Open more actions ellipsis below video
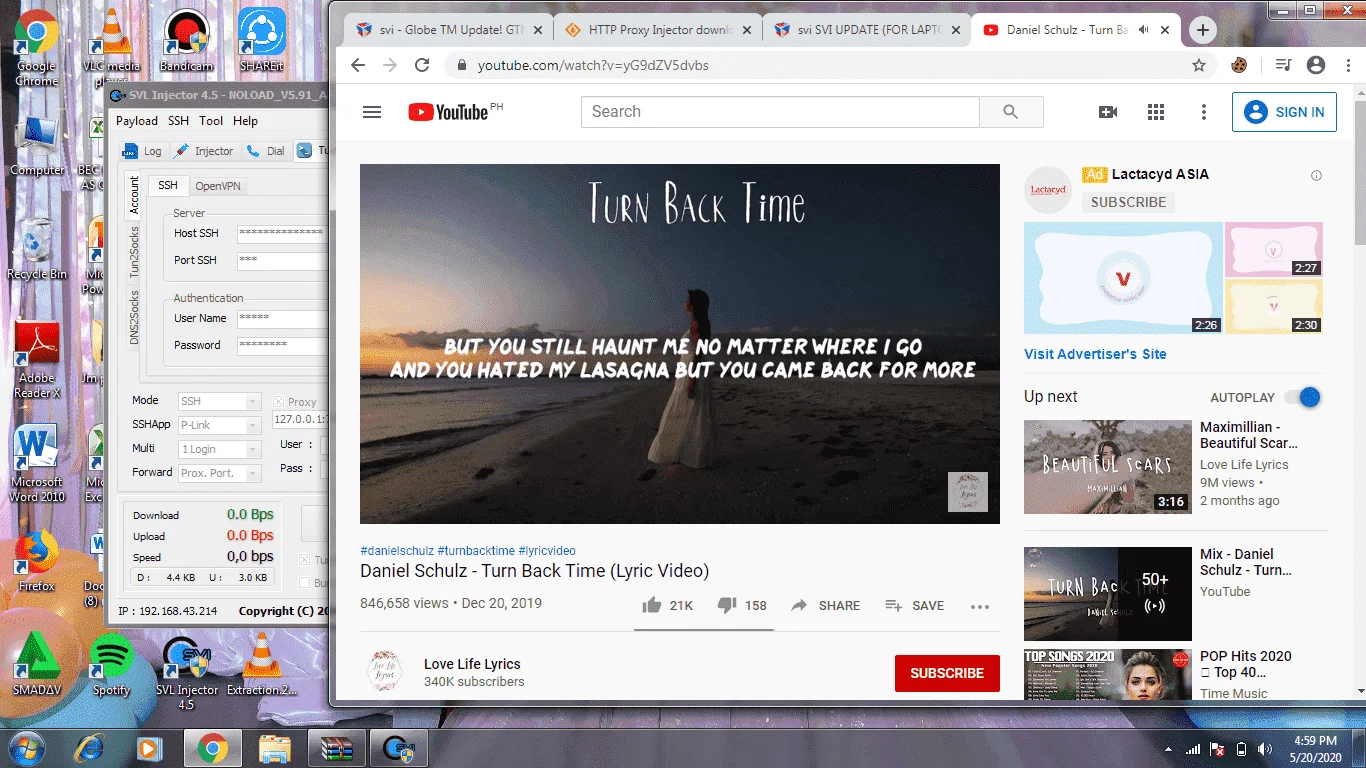The height and width of the screenshot is (768, 1366). [x=980, y=606]
